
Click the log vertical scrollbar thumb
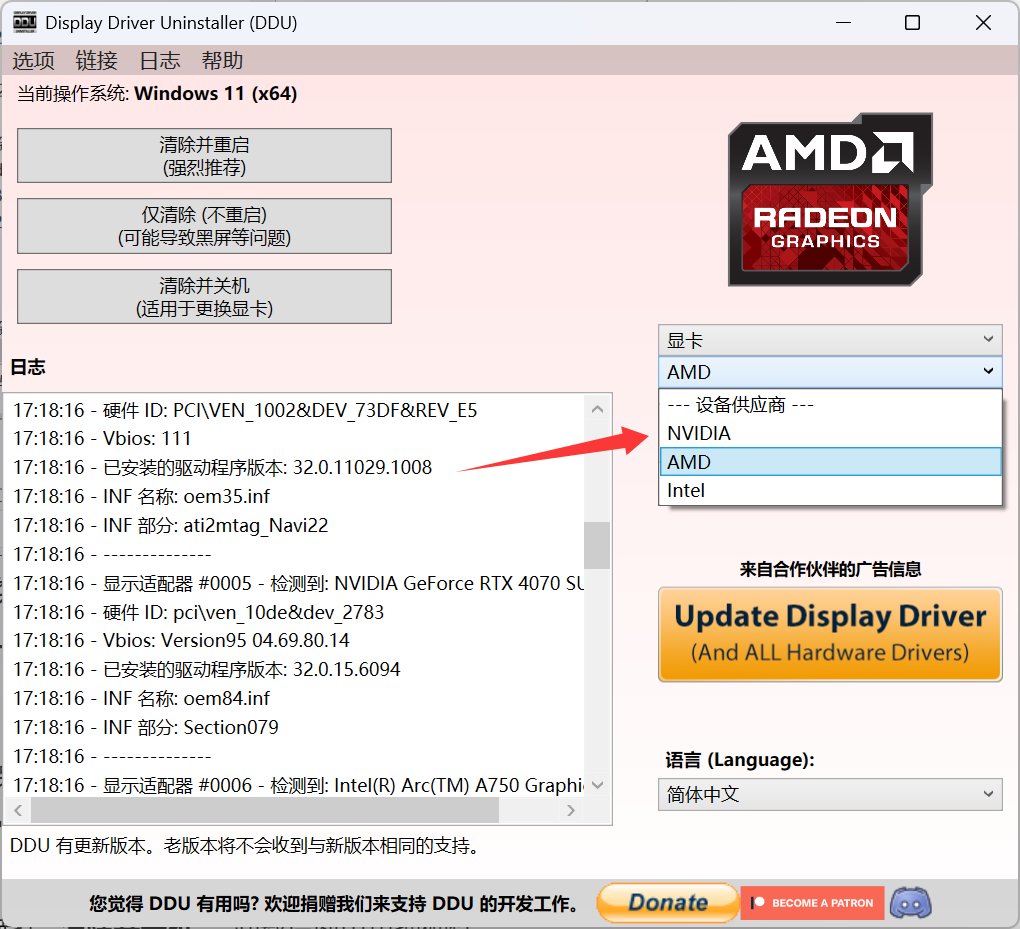tap(597, 545)
